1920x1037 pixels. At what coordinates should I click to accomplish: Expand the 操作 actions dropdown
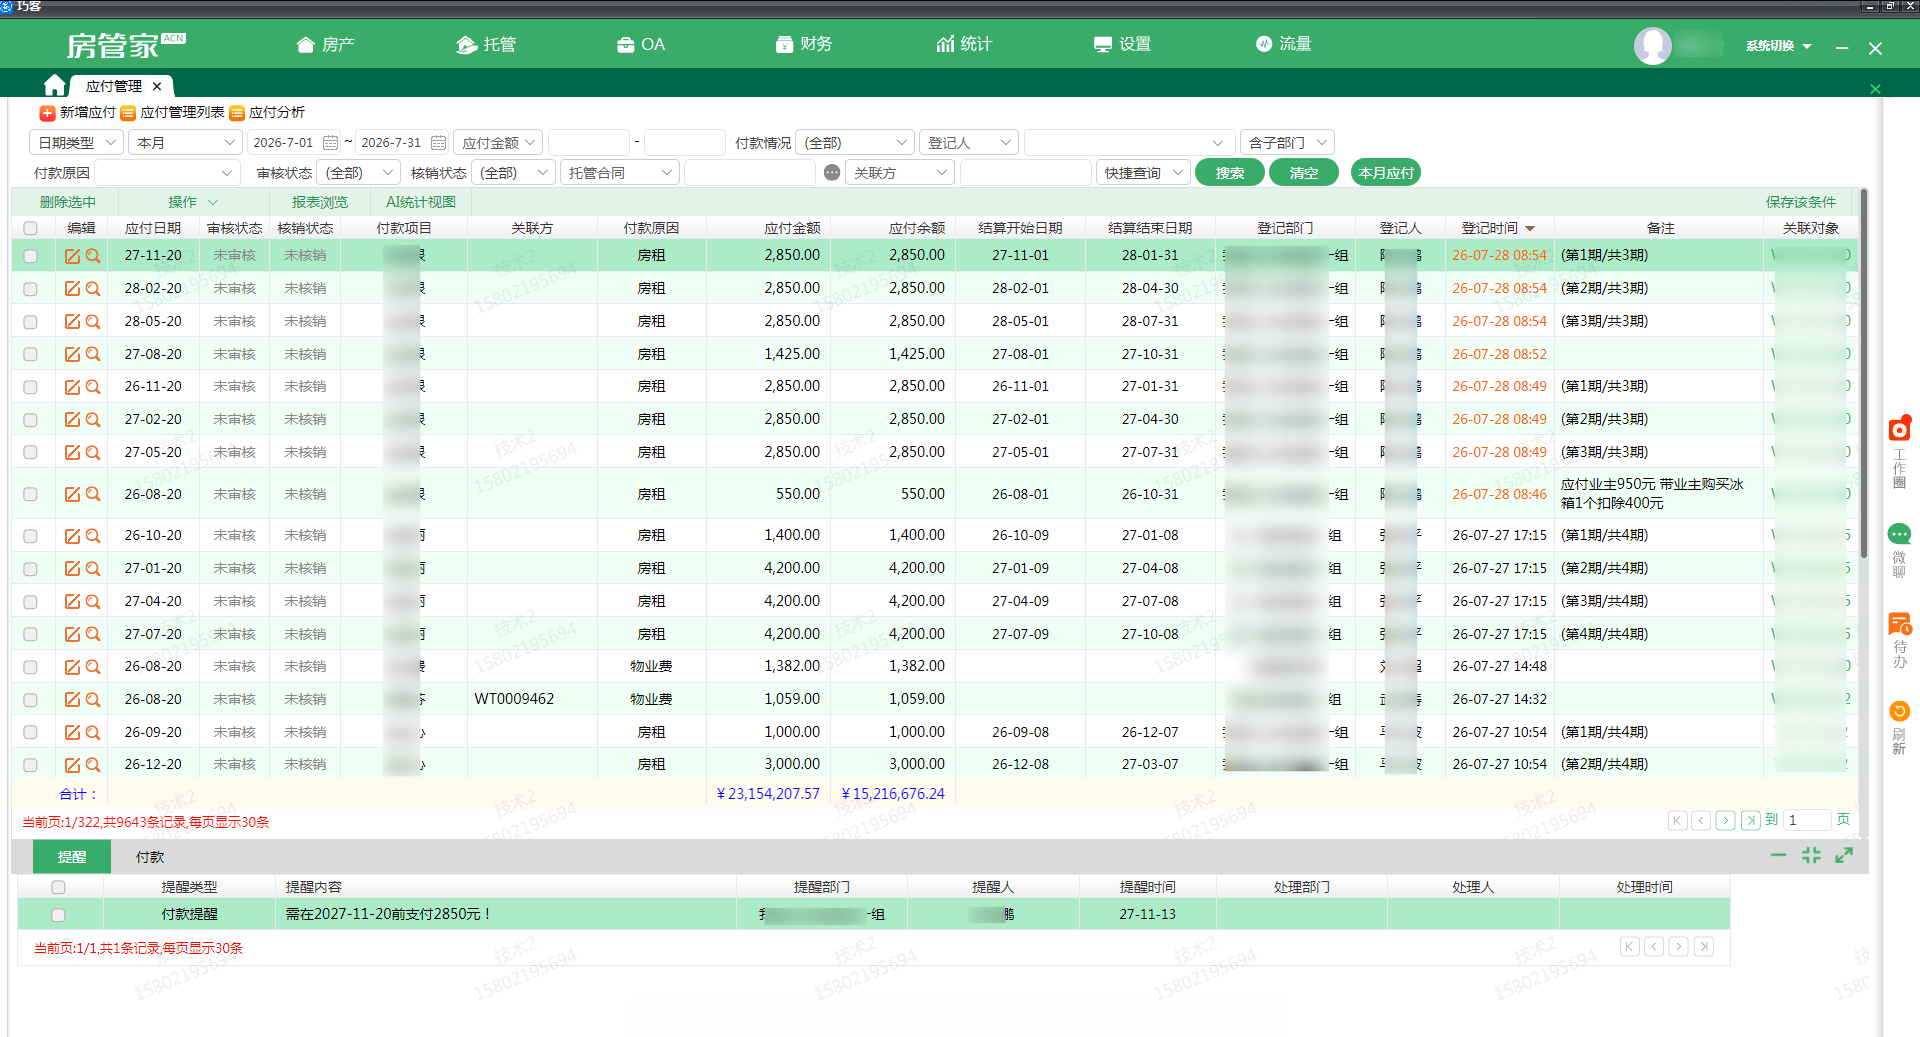pyautogui.click(x=193, y=202)
